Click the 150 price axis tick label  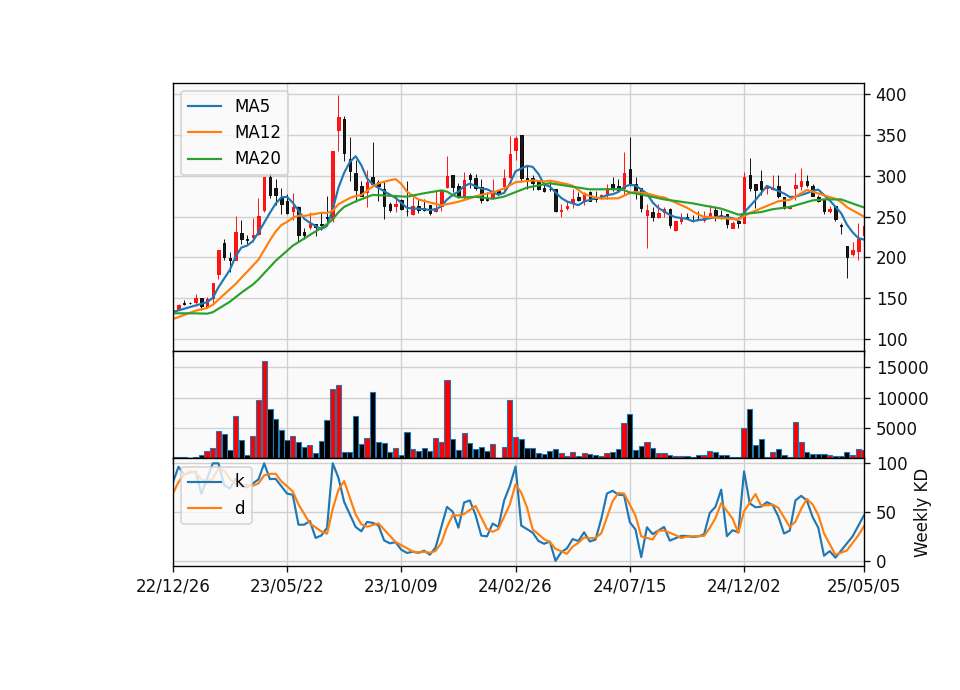[x=891, y=299]
